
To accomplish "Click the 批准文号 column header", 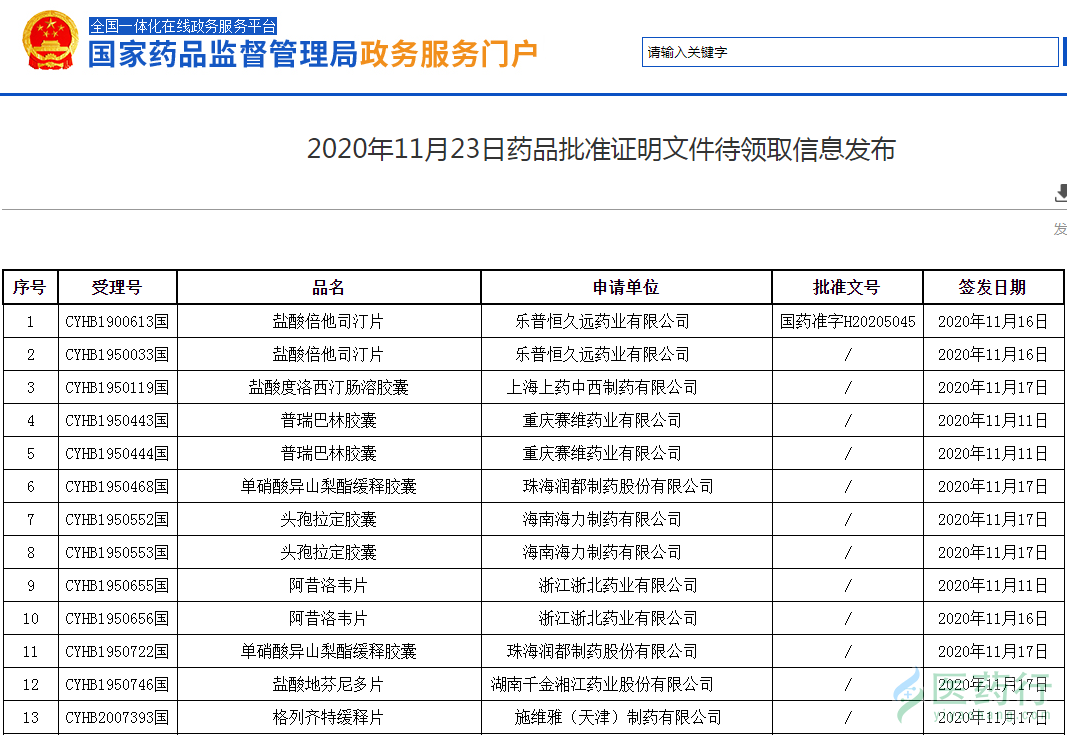I will pyautogui.click(x=847, y=287).
